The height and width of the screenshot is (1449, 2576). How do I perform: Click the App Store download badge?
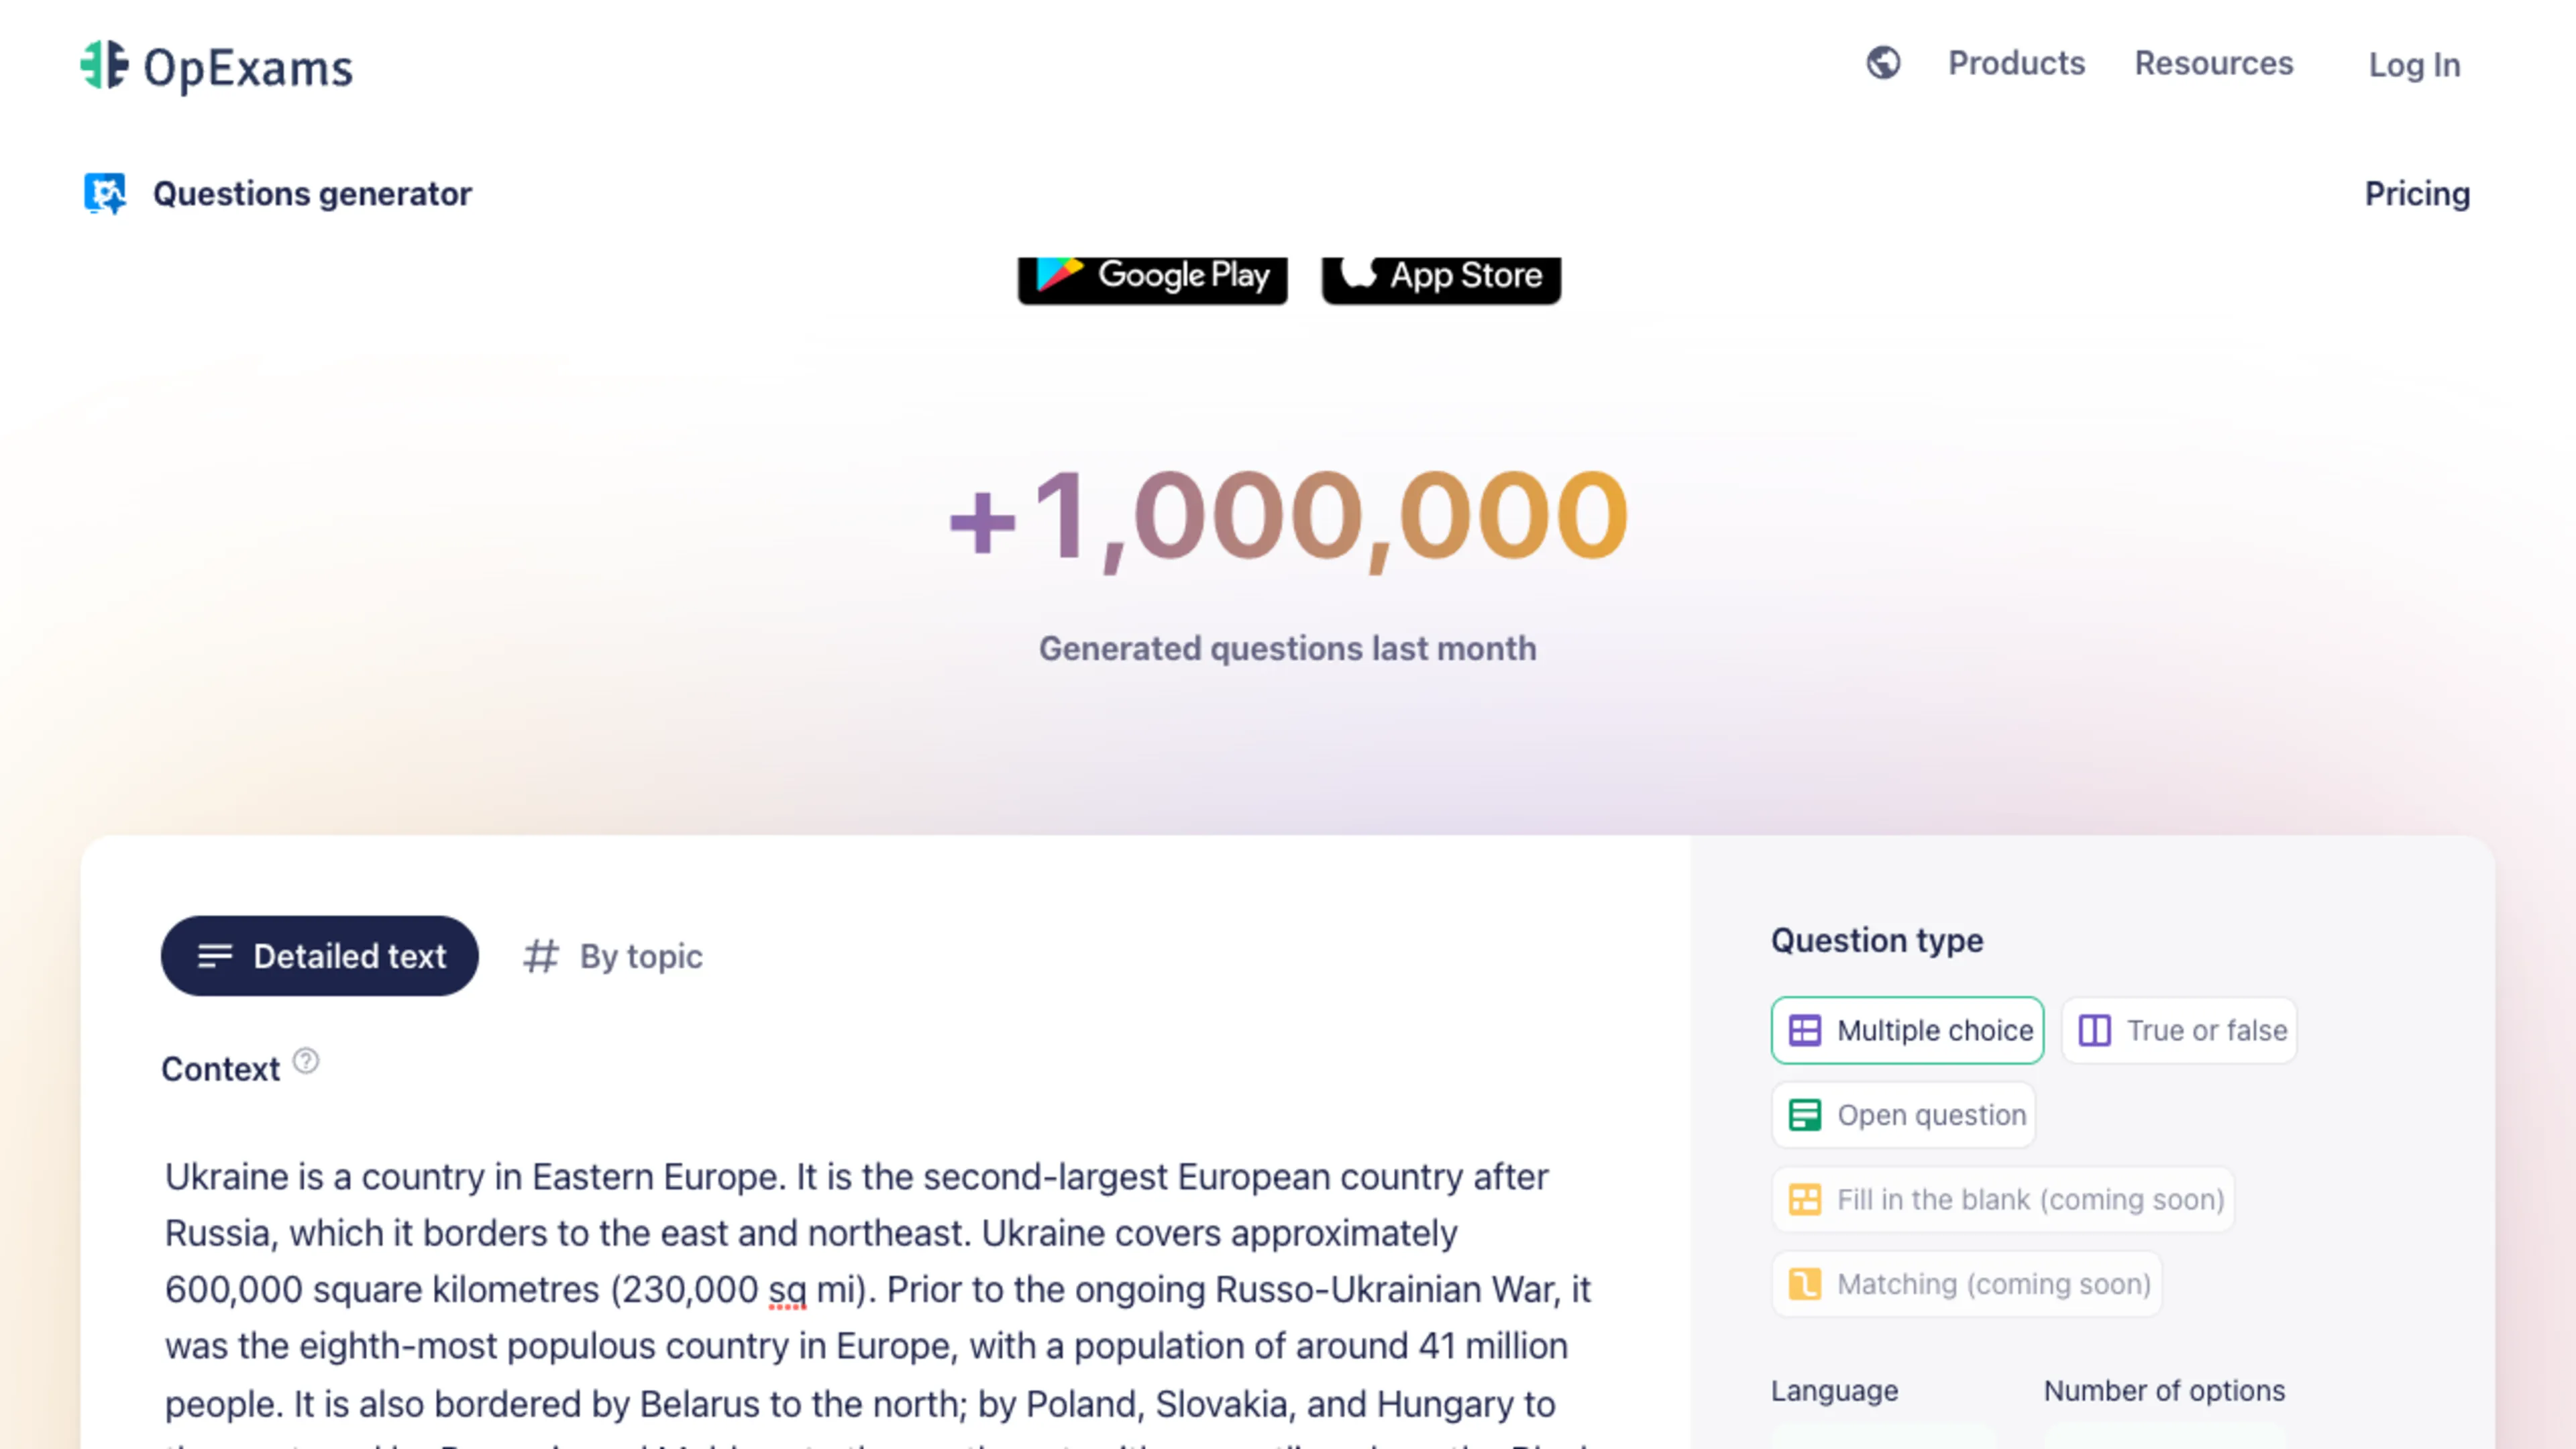(1441, 278)
